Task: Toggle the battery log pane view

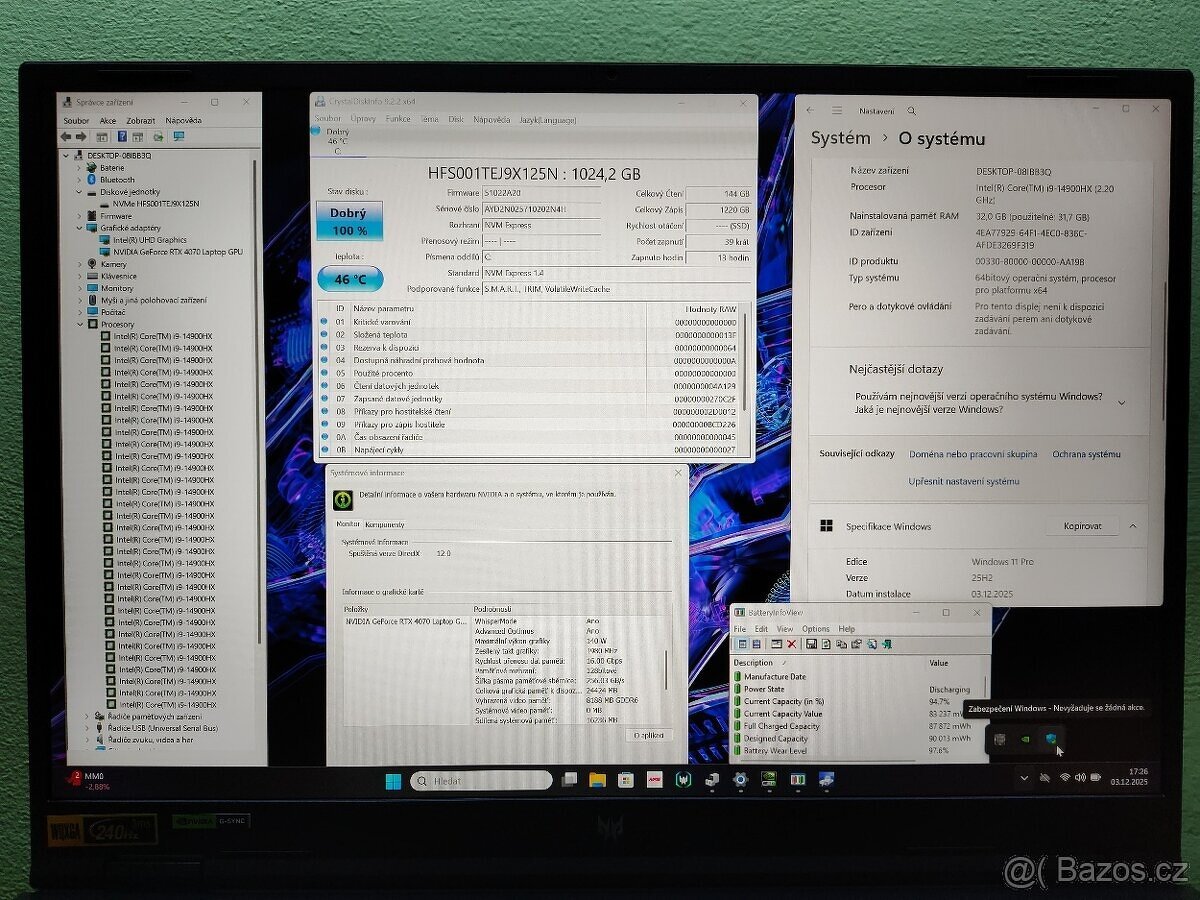Action: coord(756,644)
